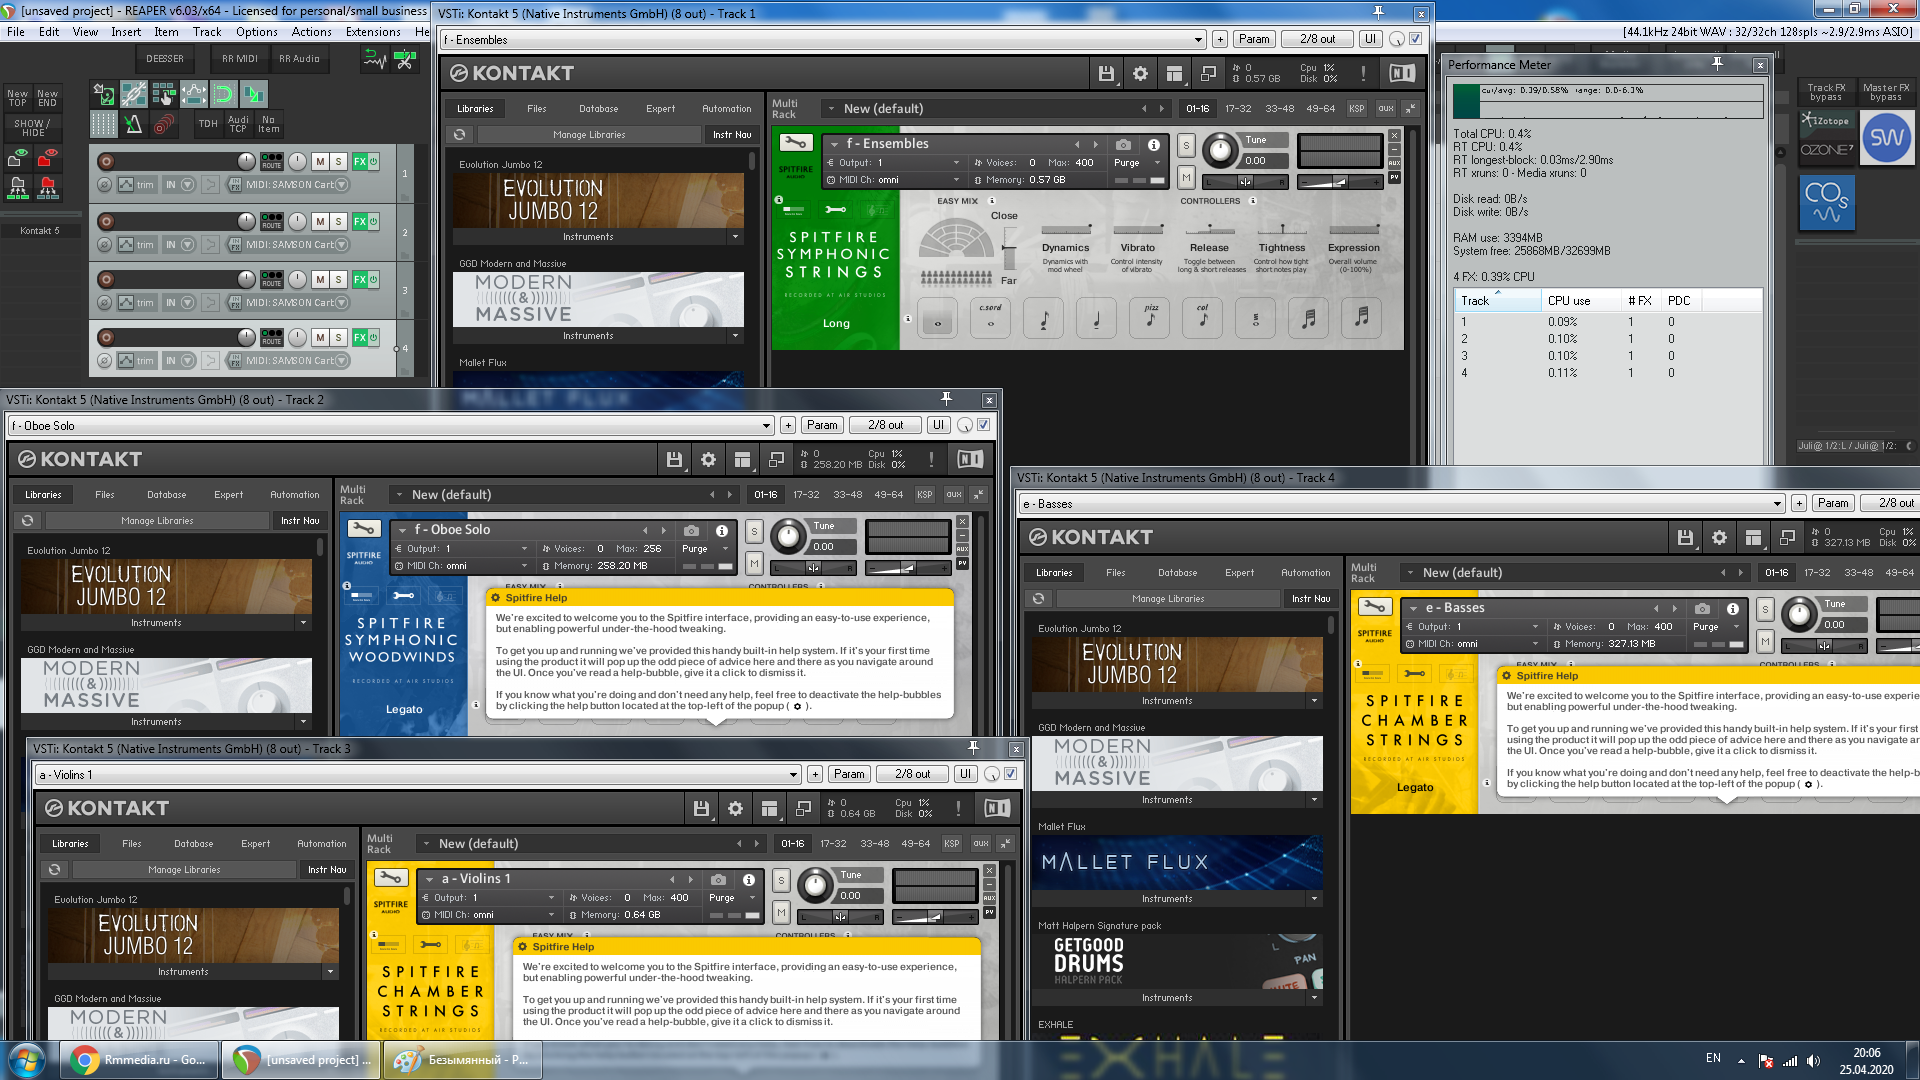Solo track 4 in the track panel
This screenshot has width=1920, height=1080.
(x=339, y=337)
